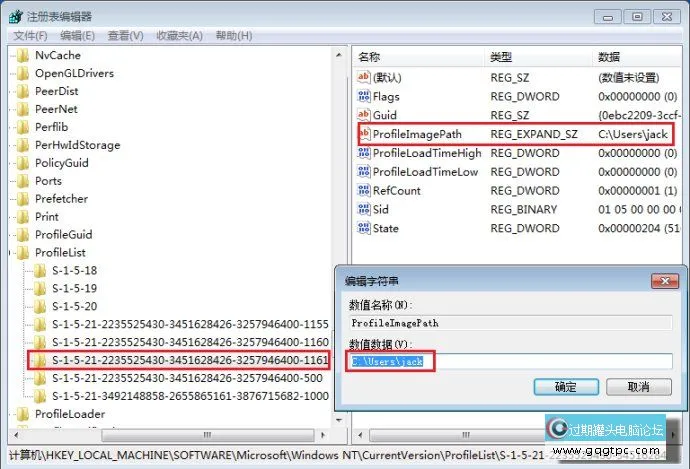Screen dimensions: 690x469
Task: Click the Prefetcher folder icon
Action: [23, 199]
